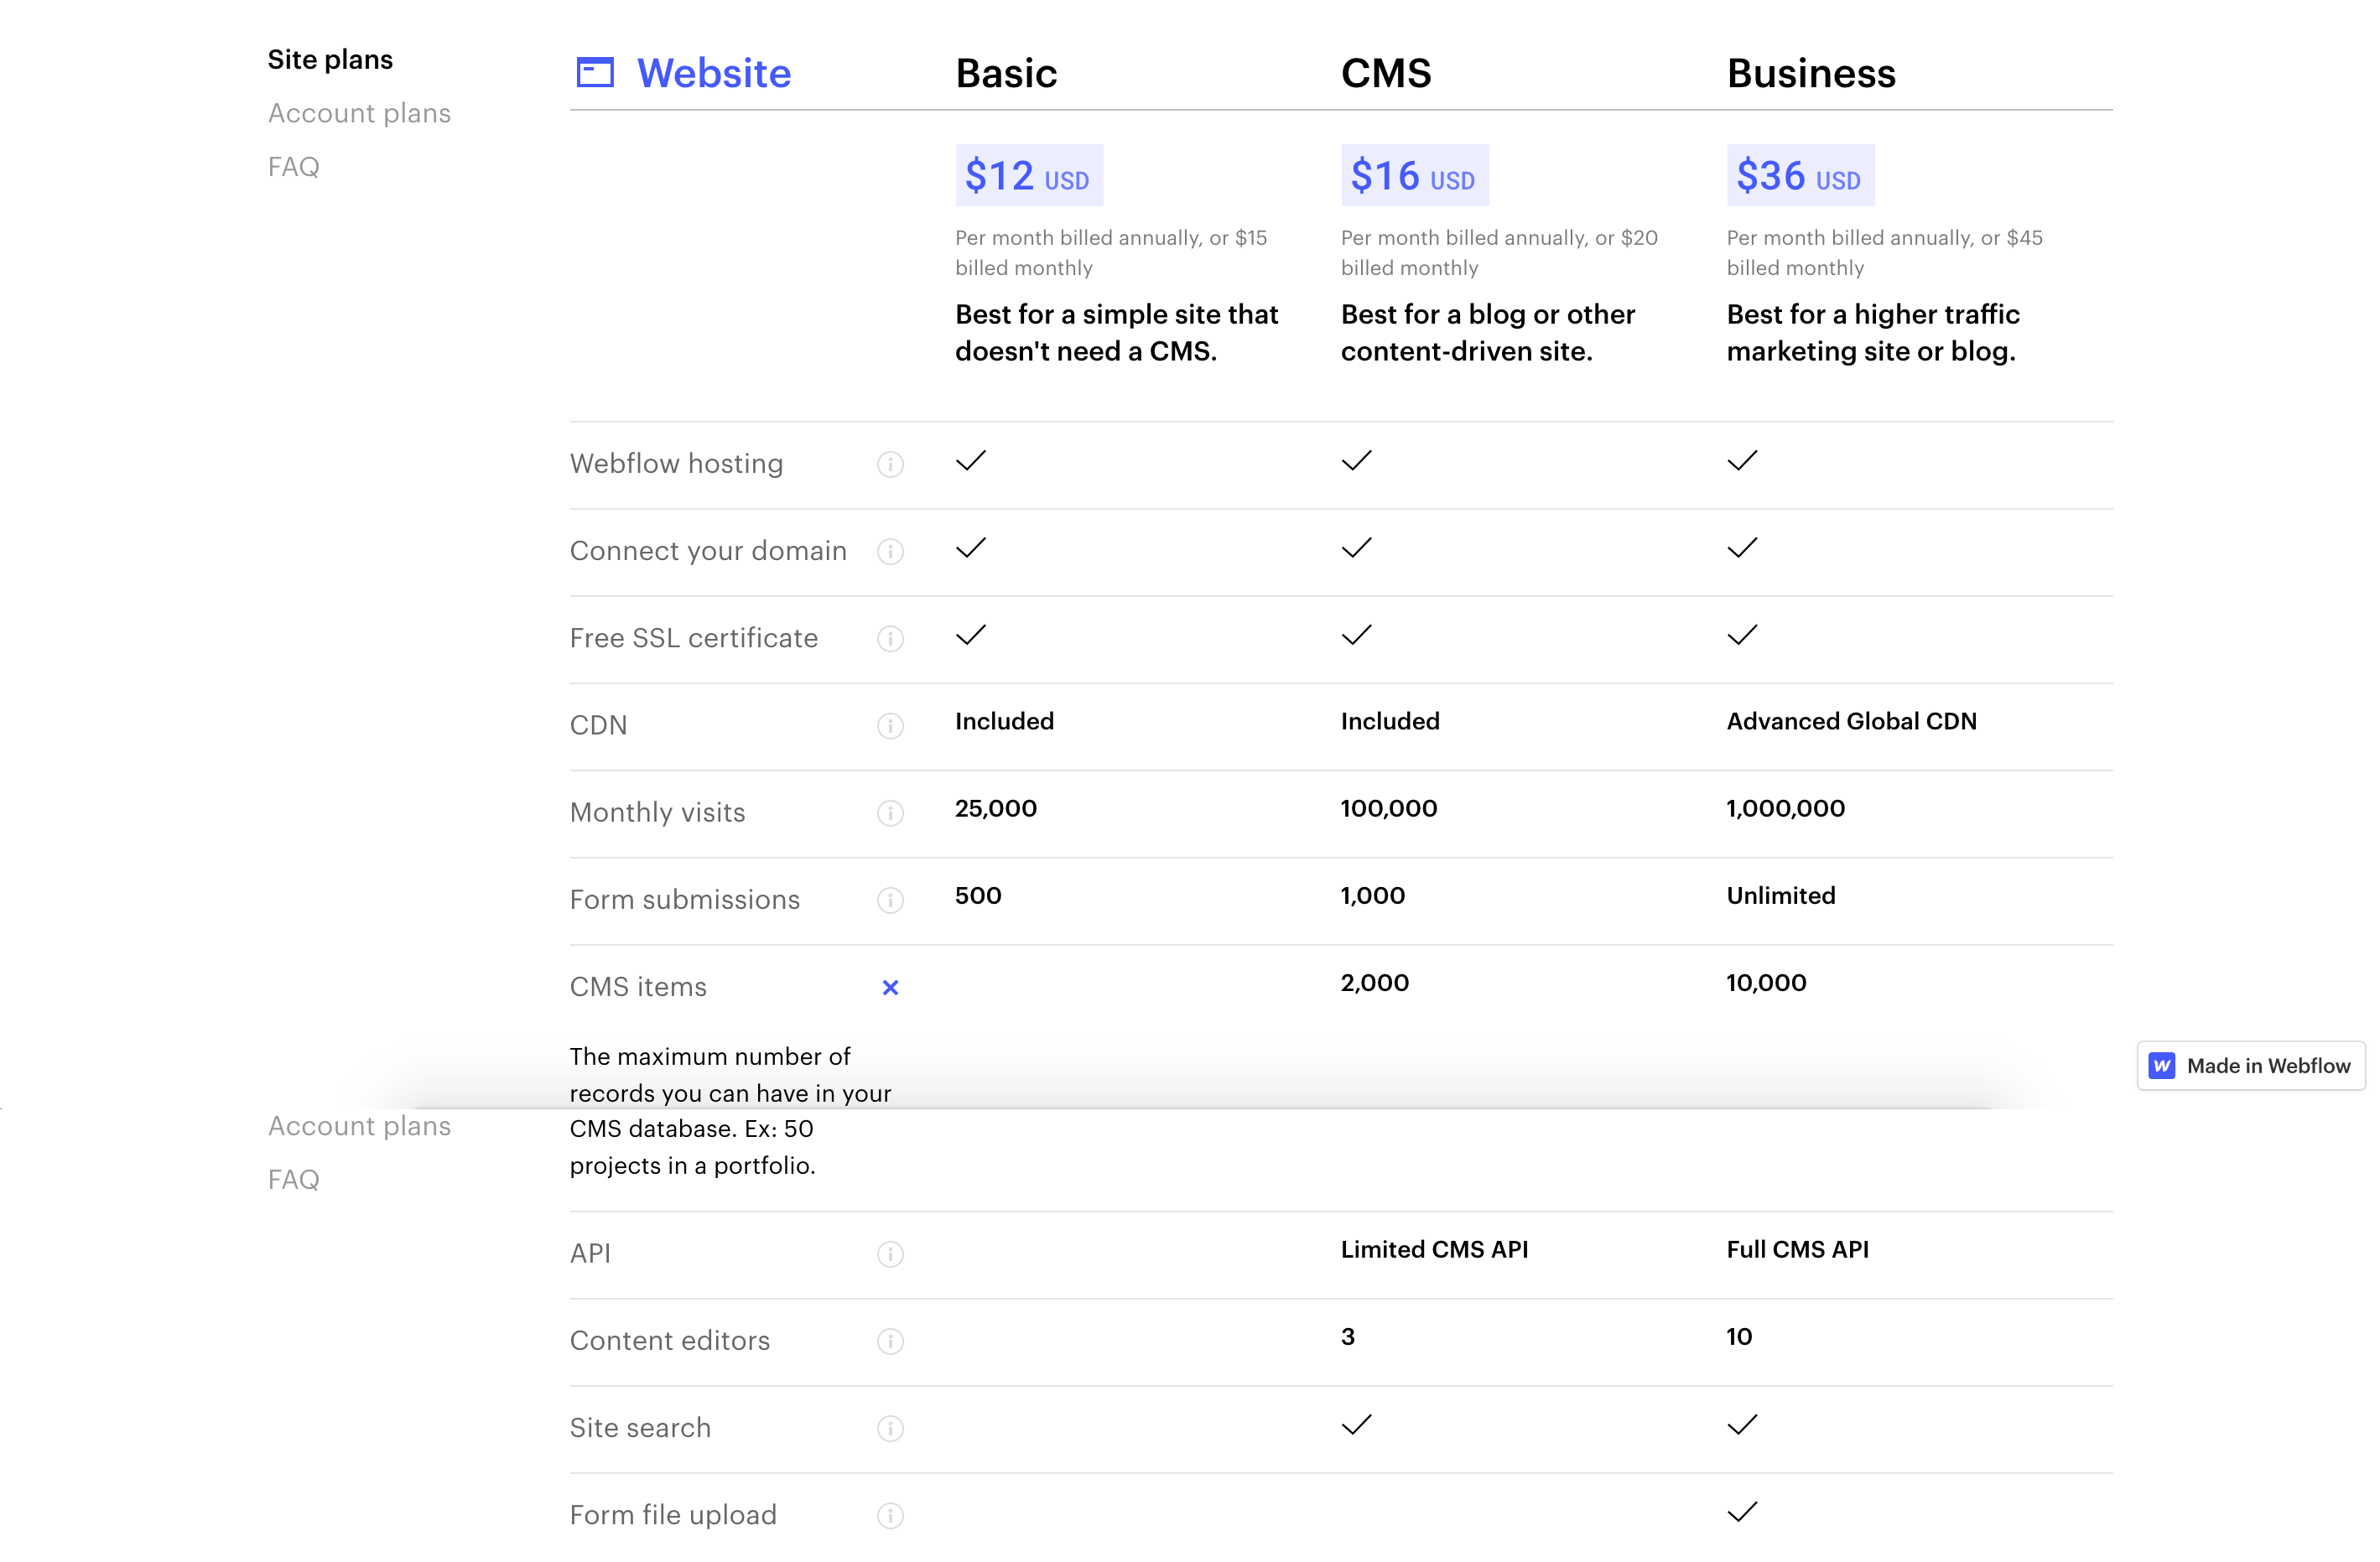Click the Business checkmark for Connect your domain

(x=1743, y=548)
